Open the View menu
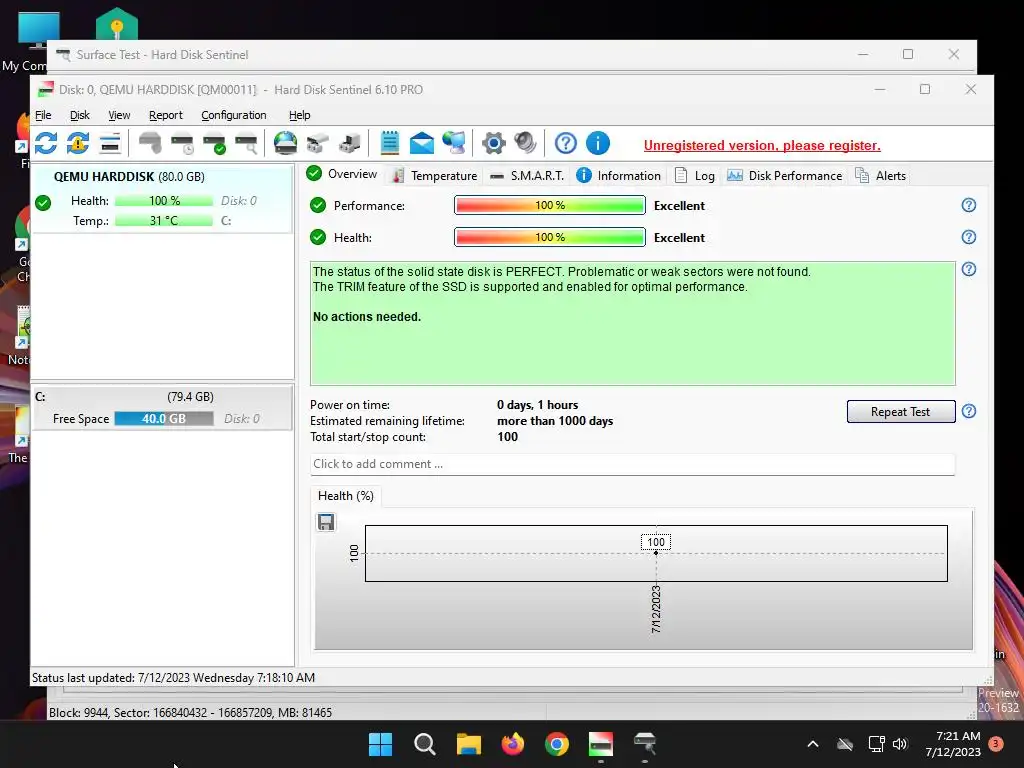The width and height of the screenshot is (1024, 768). click(119, 115)
